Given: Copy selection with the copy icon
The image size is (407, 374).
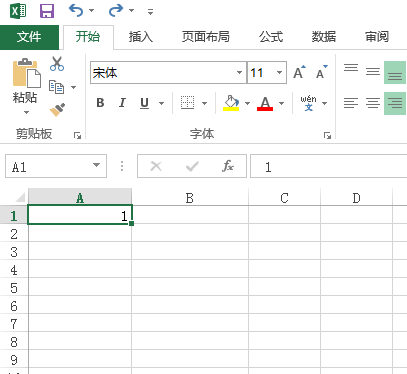Looking at the screenshot, I should [x=56, y=87].
